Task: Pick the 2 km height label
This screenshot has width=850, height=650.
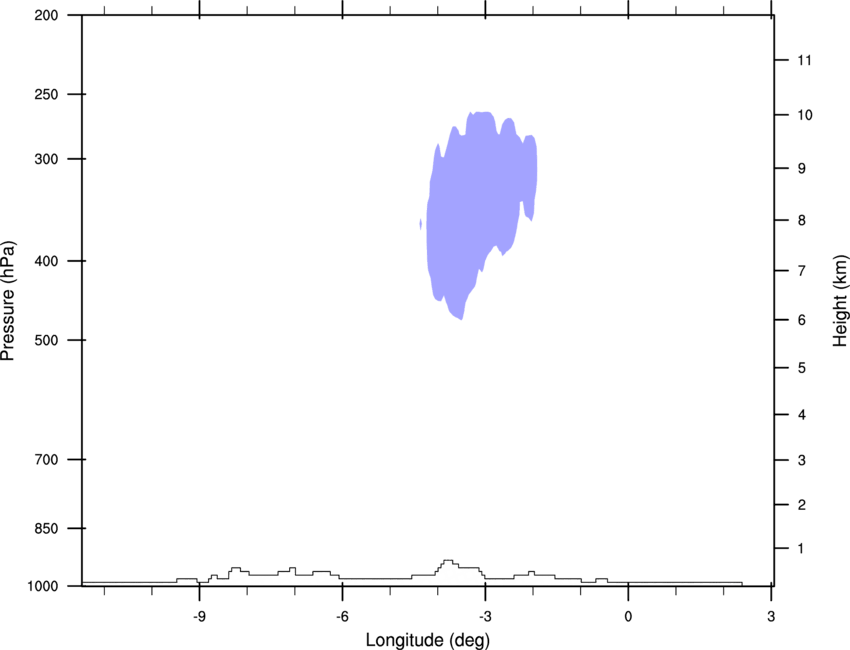Action: pos(802,505)
